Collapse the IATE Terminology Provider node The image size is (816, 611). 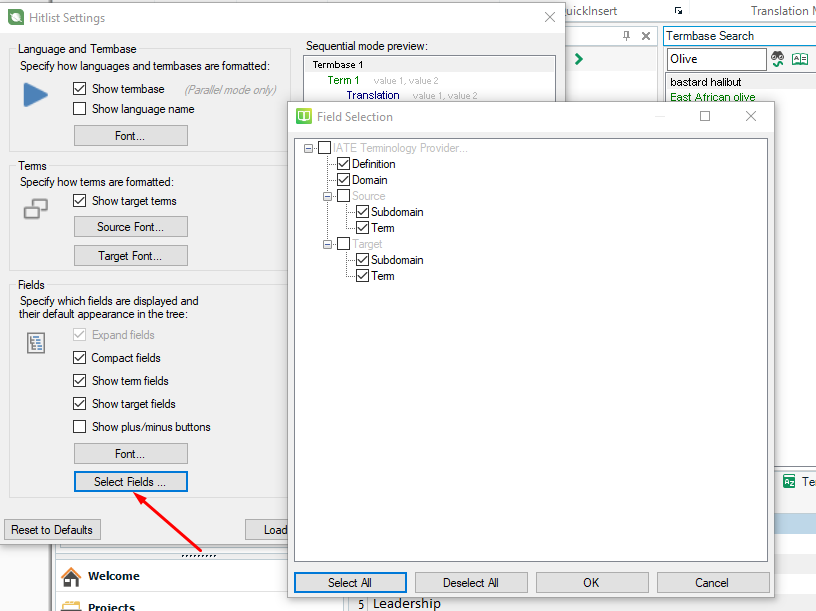(x=308, y=148)
